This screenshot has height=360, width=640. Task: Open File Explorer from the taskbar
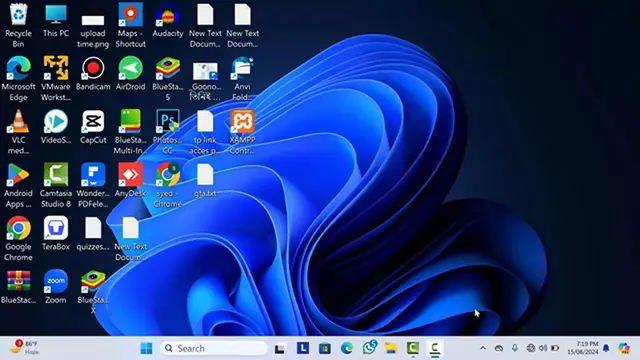[x=391, y=348]
